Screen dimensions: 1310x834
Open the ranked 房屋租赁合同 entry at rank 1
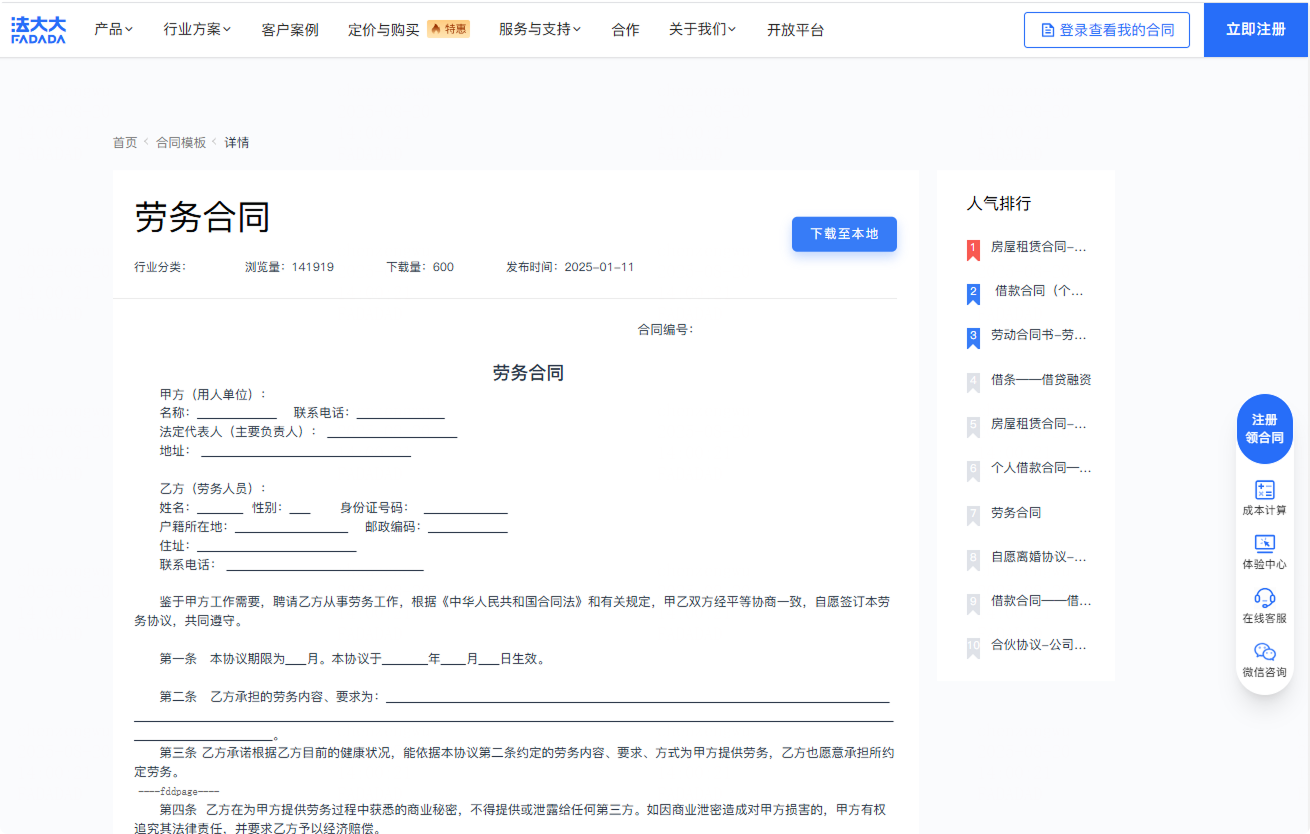(x=1038, y=247)
